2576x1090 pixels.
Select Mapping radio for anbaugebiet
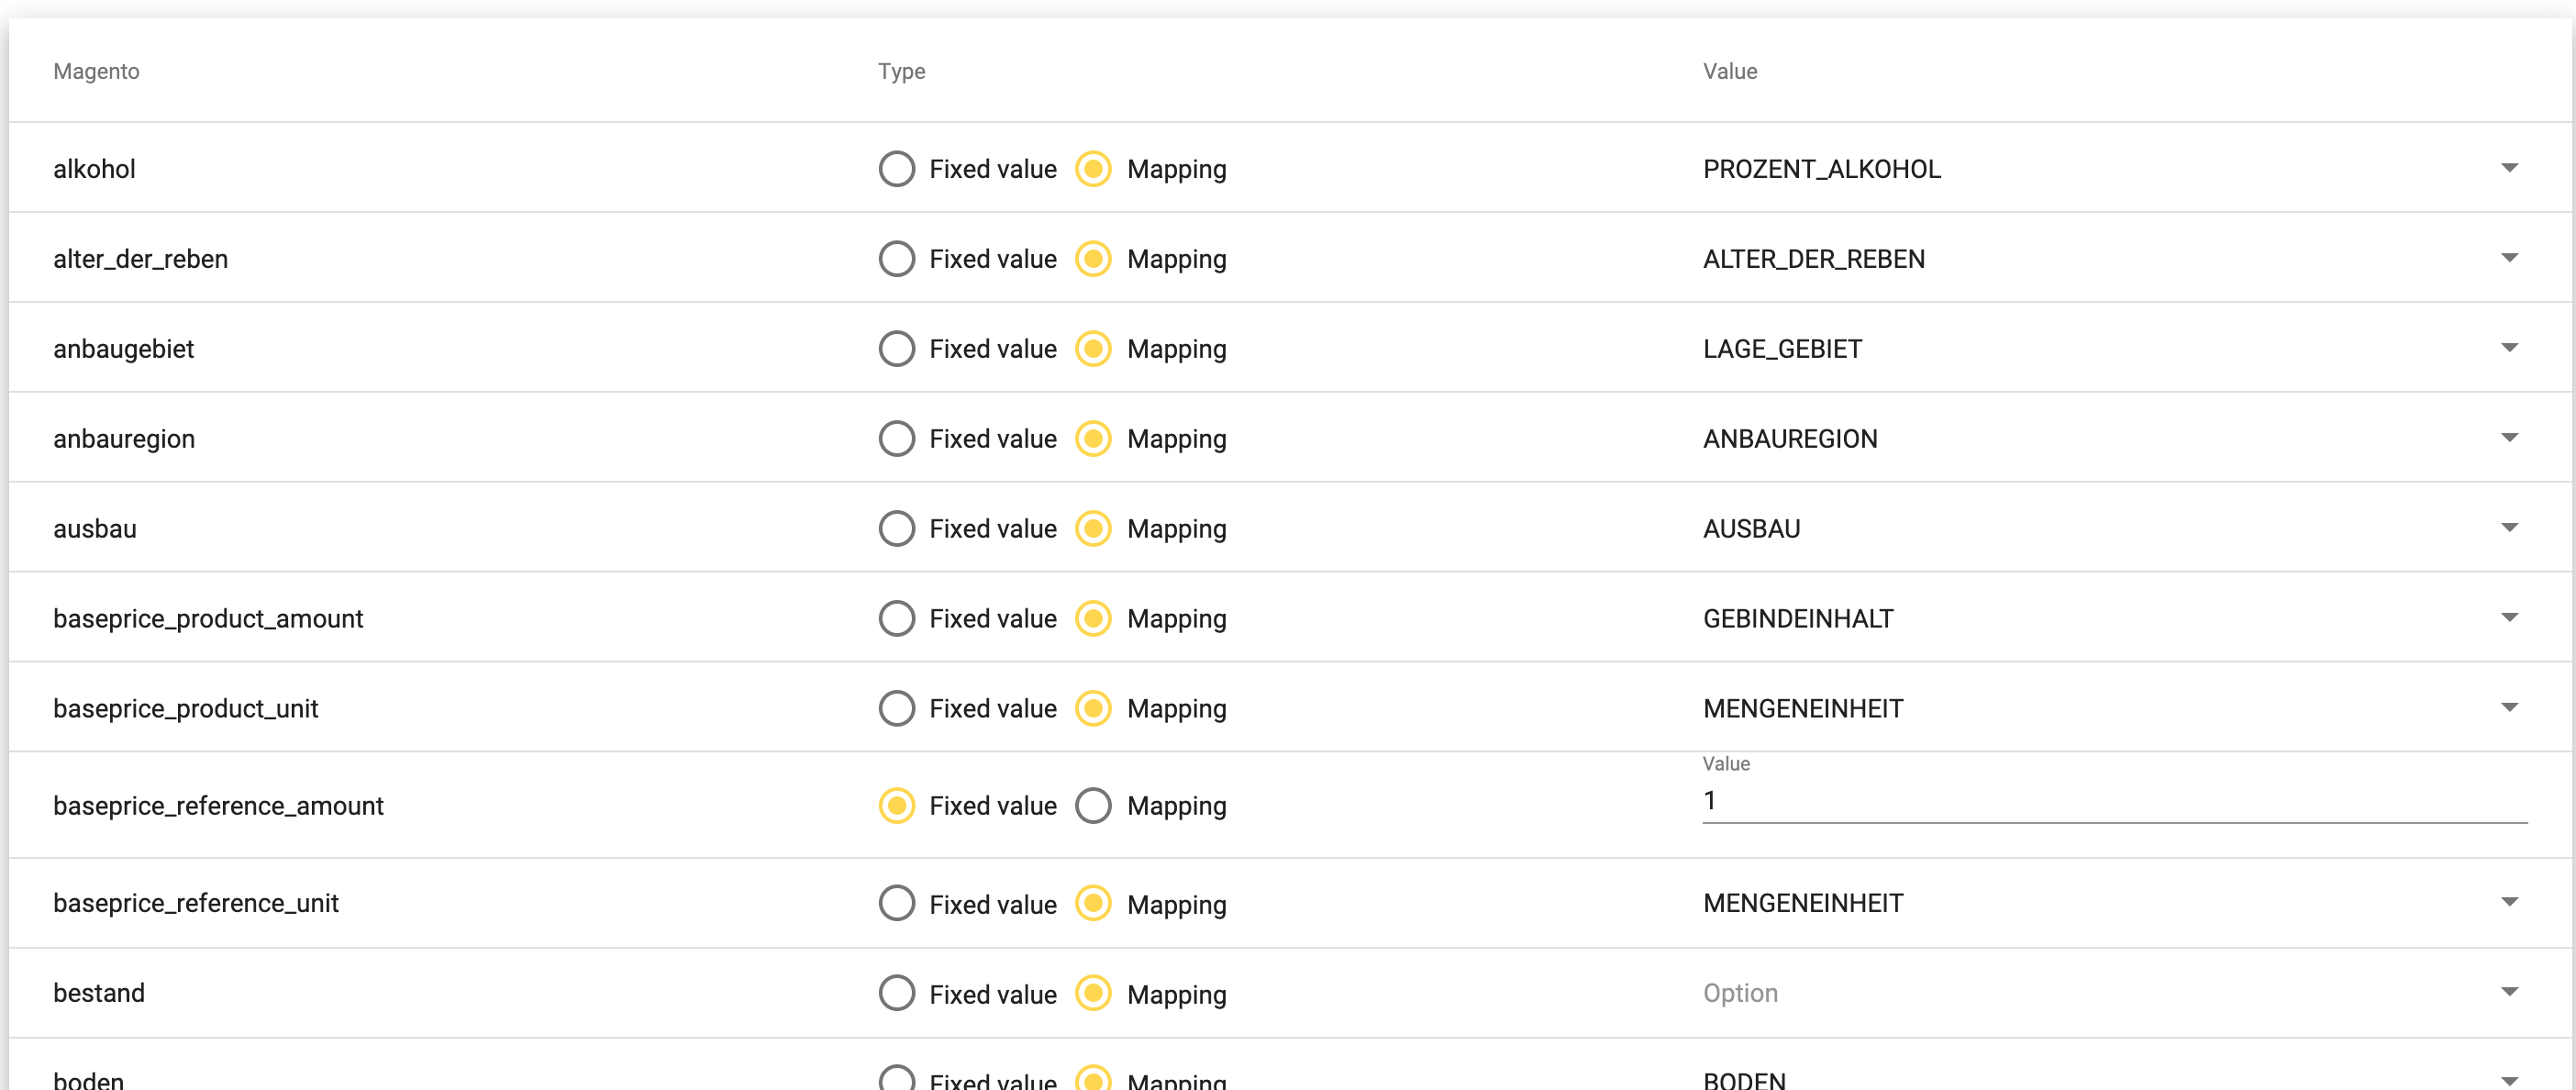click(1093, 349)
